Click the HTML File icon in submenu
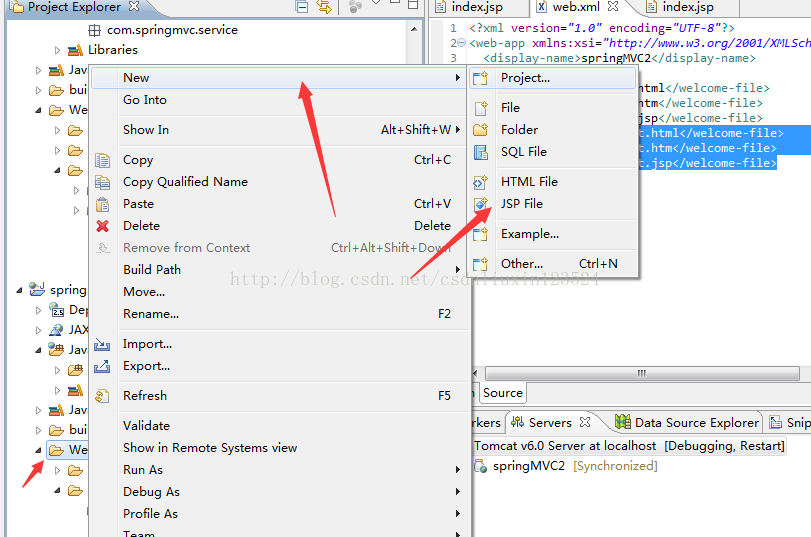Viewport: 811px width, 537px height. tap(480, 182)
